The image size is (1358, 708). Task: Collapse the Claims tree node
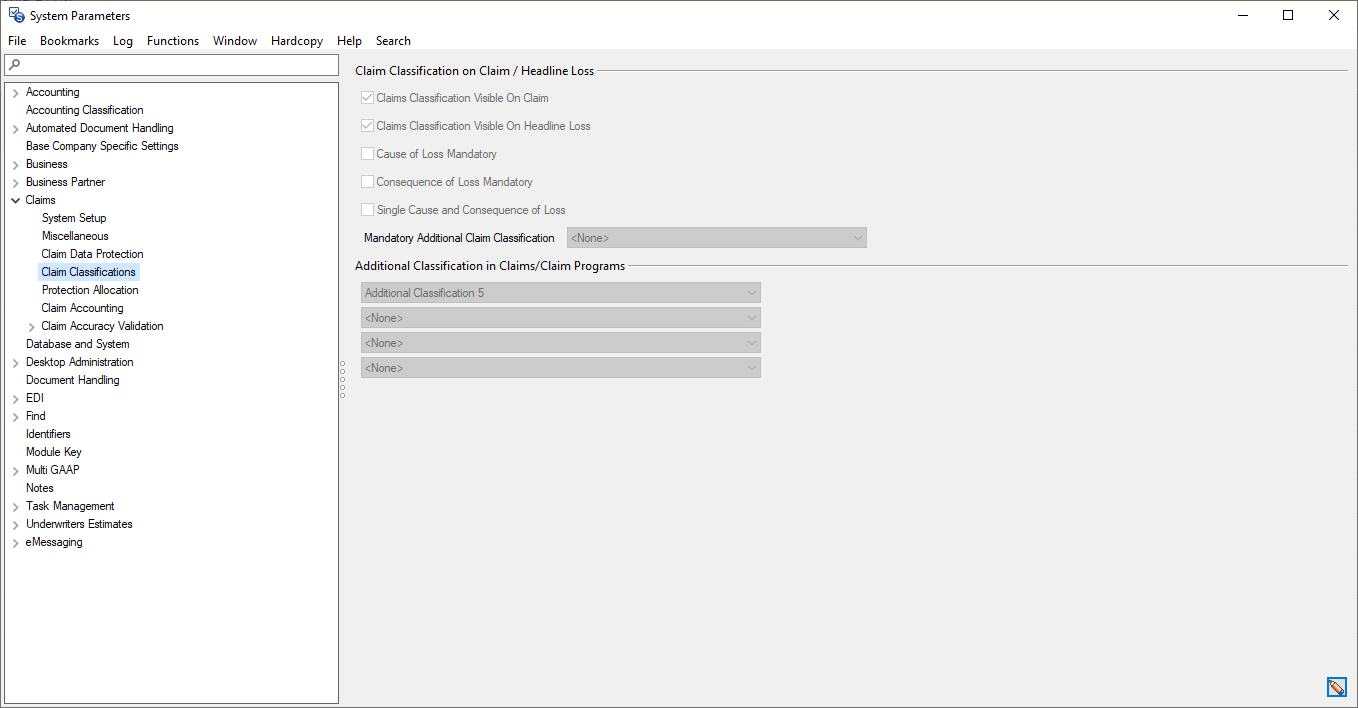tap(15, 200)
